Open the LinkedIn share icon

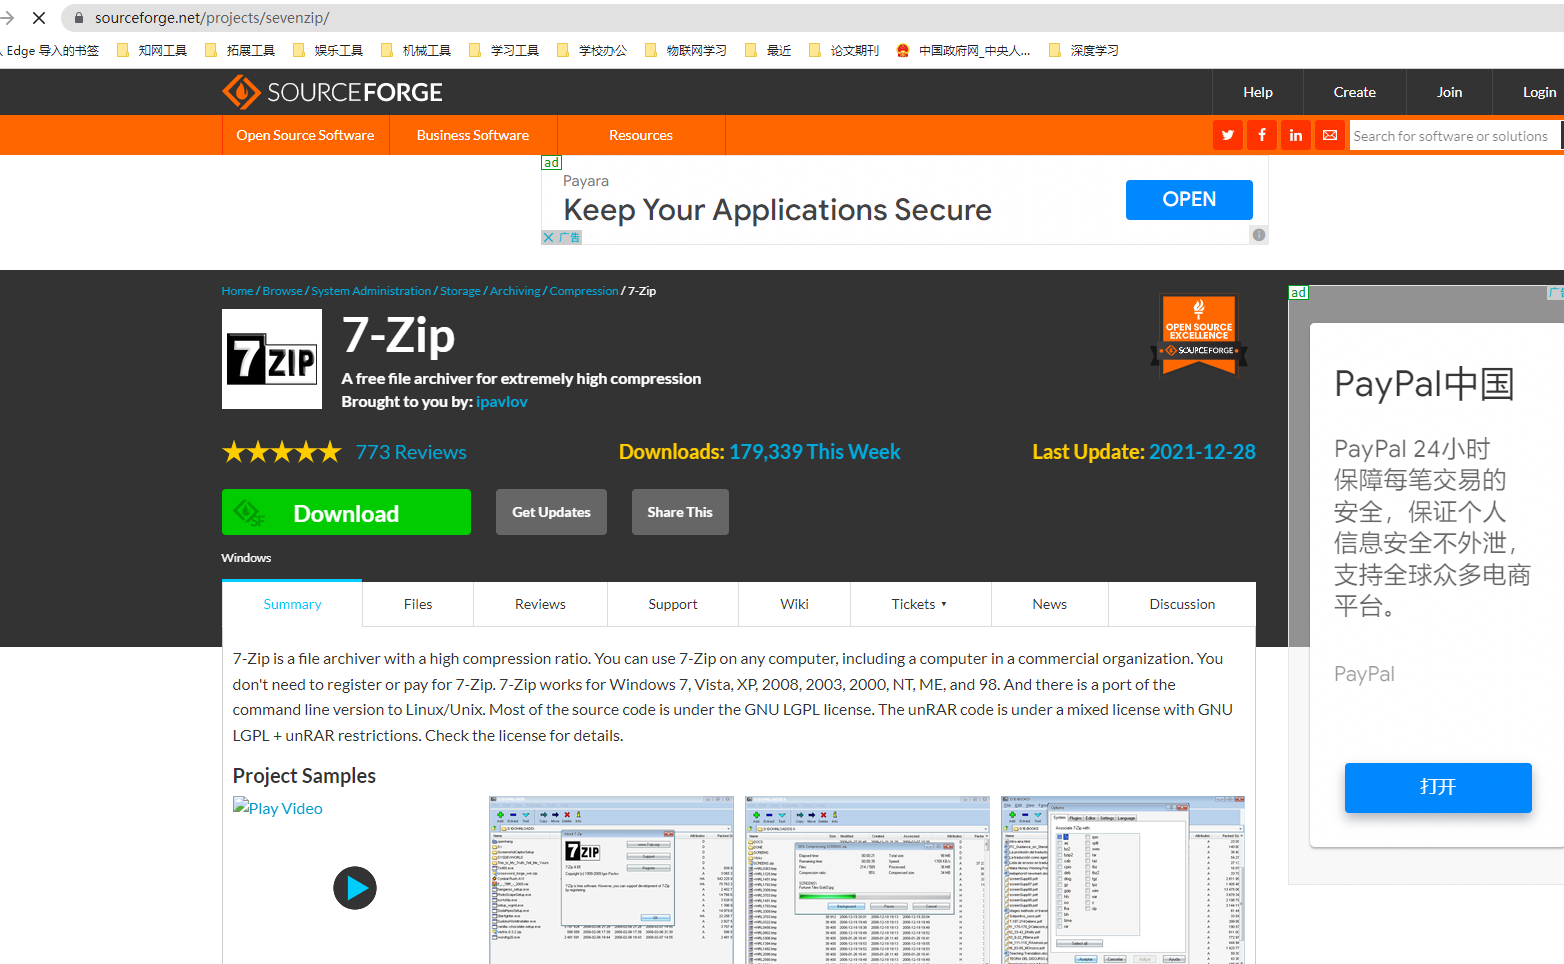point(1295,134)
